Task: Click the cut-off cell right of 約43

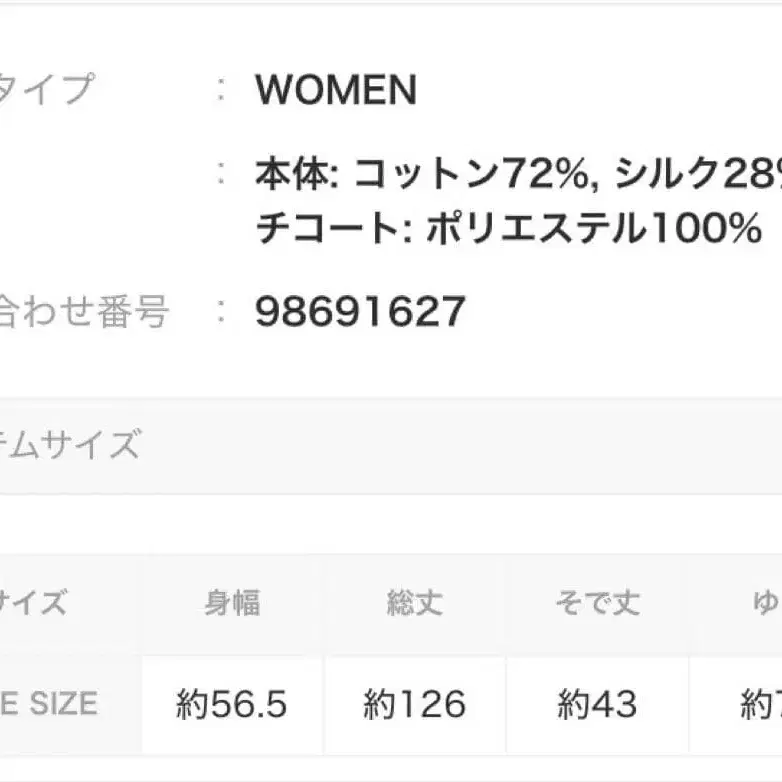Action: (761, 705)
